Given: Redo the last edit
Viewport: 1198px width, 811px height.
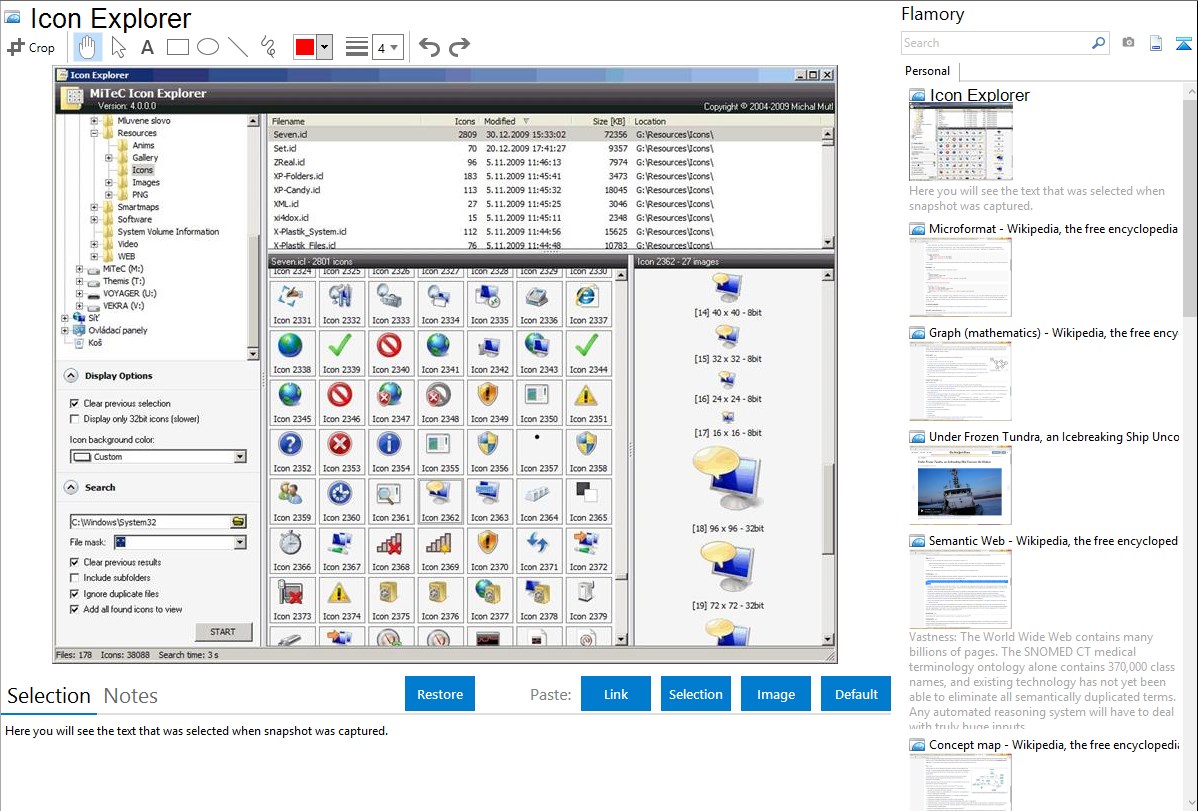Looking at the screenshot, I should [459, 47].
